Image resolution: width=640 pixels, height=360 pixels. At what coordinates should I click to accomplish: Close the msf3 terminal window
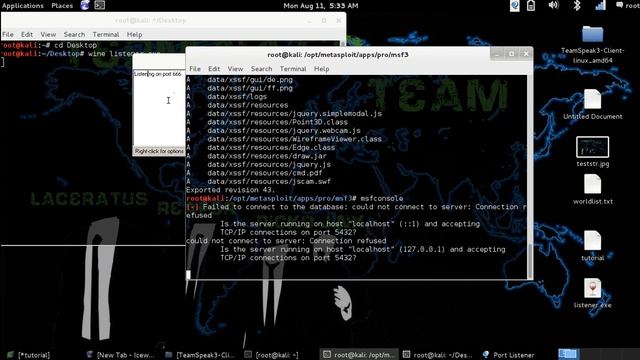point(526,54)
